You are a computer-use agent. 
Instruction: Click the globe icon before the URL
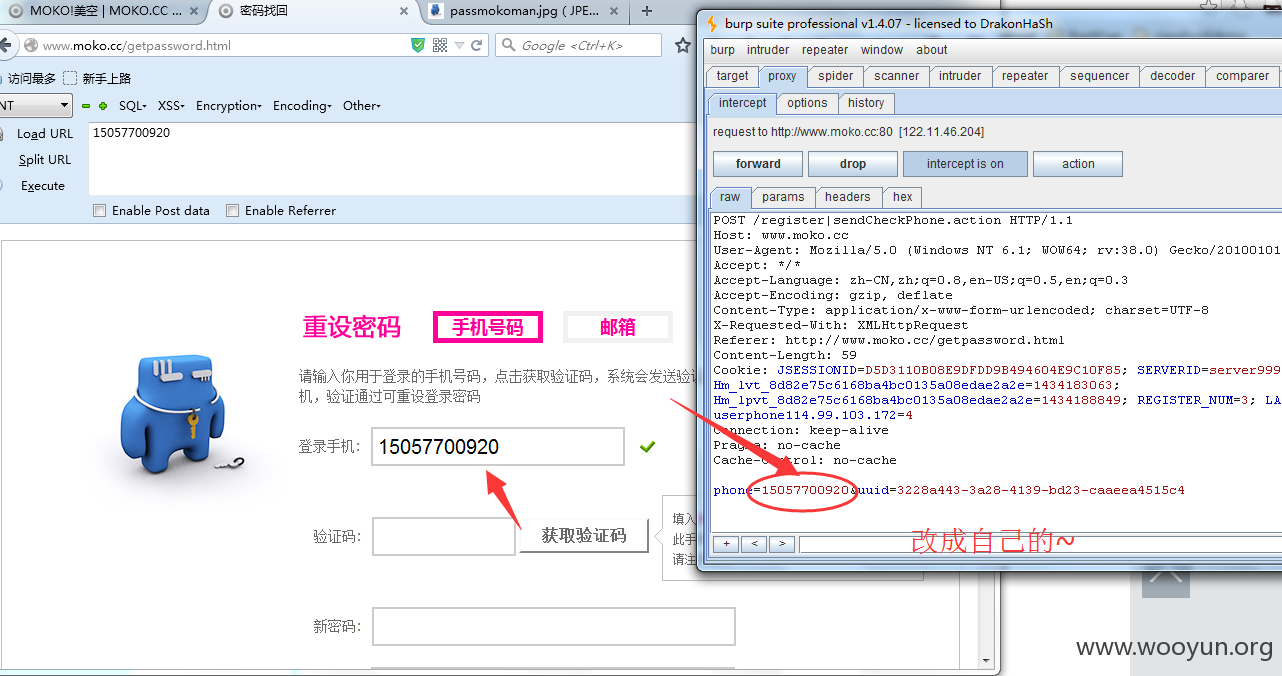pyautogui.click(x=31, y=45)
